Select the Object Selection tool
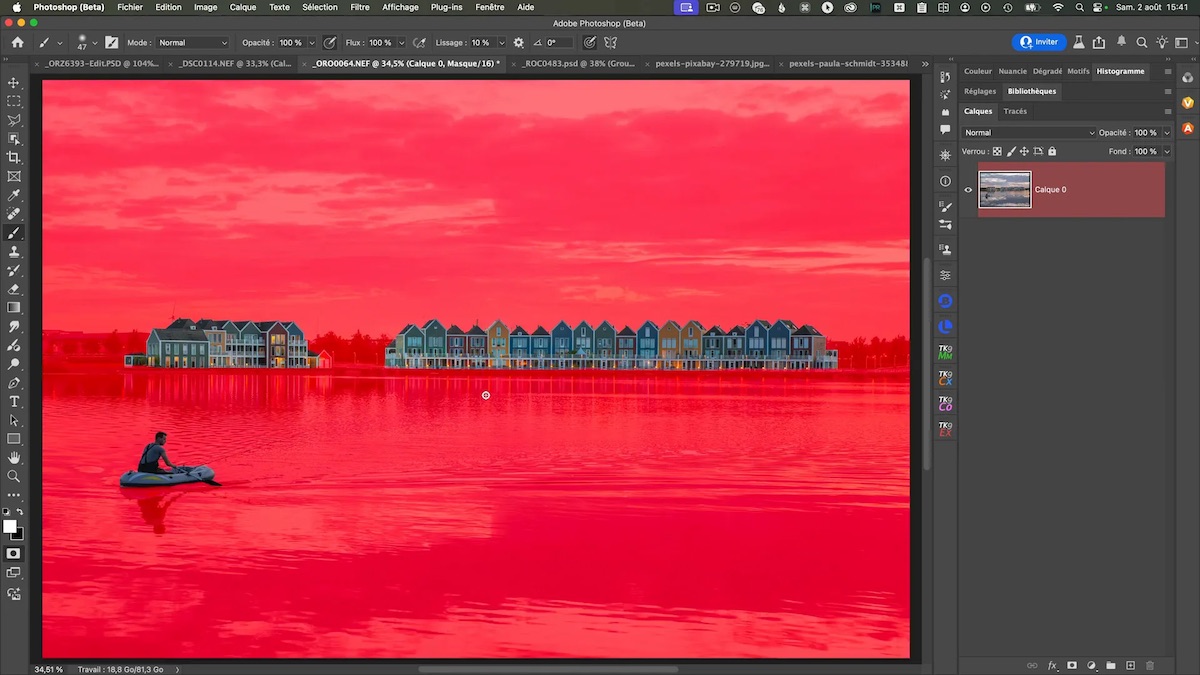Screen dimensions: 1200x675 pyautogui.click(x=14, y=139)
